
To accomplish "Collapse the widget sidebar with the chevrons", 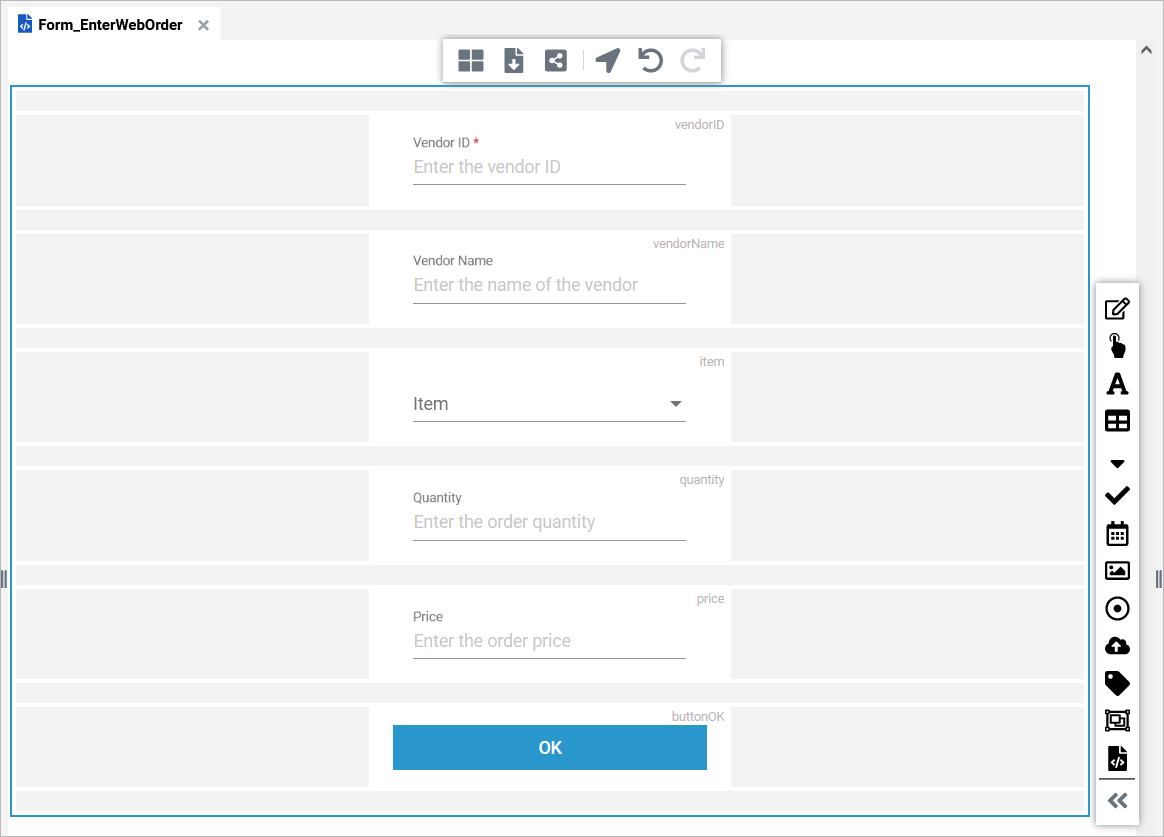I will coord(1117,800).
